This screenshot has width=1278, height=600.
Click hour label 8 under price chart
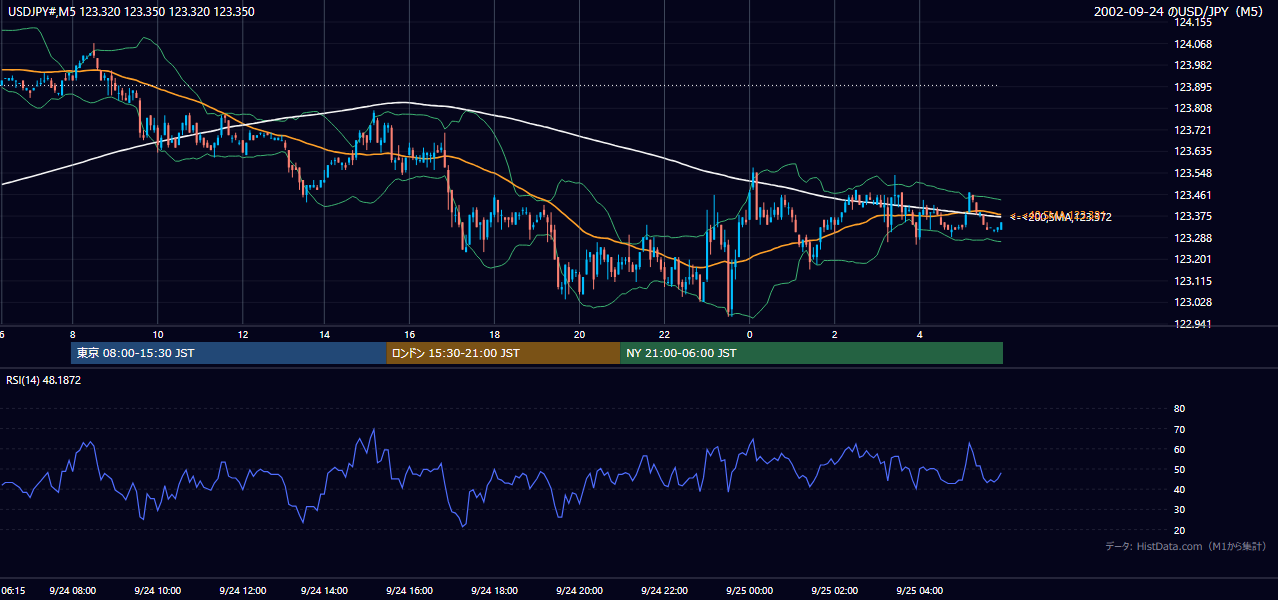[73, 334]
